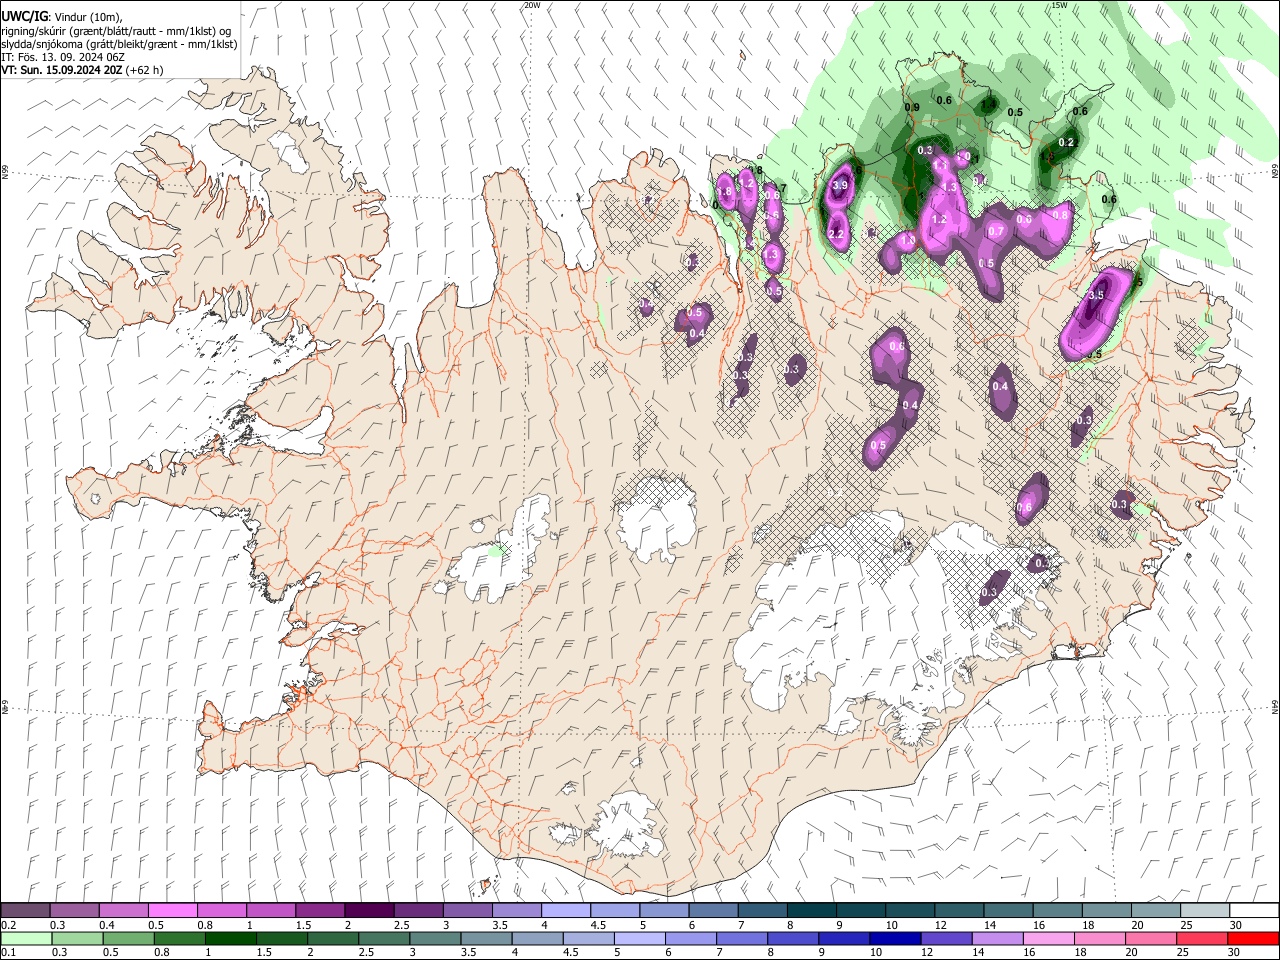The height and width of the screenshot is (960, 1280).
Task: Click the '15W' longitude label
Action: pos(1059,5)
